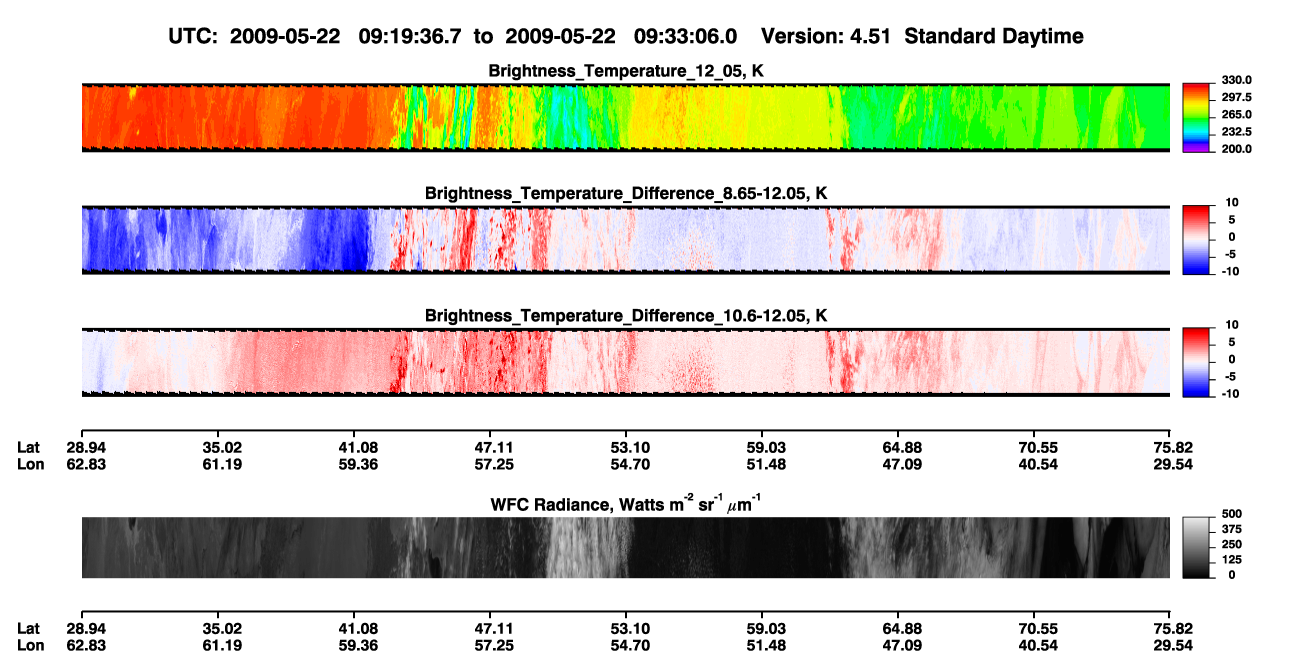This screenshot has width=1300, height=667.
Task: Click the 8.65-12.05 difference image strip
Action: (626, 240)
